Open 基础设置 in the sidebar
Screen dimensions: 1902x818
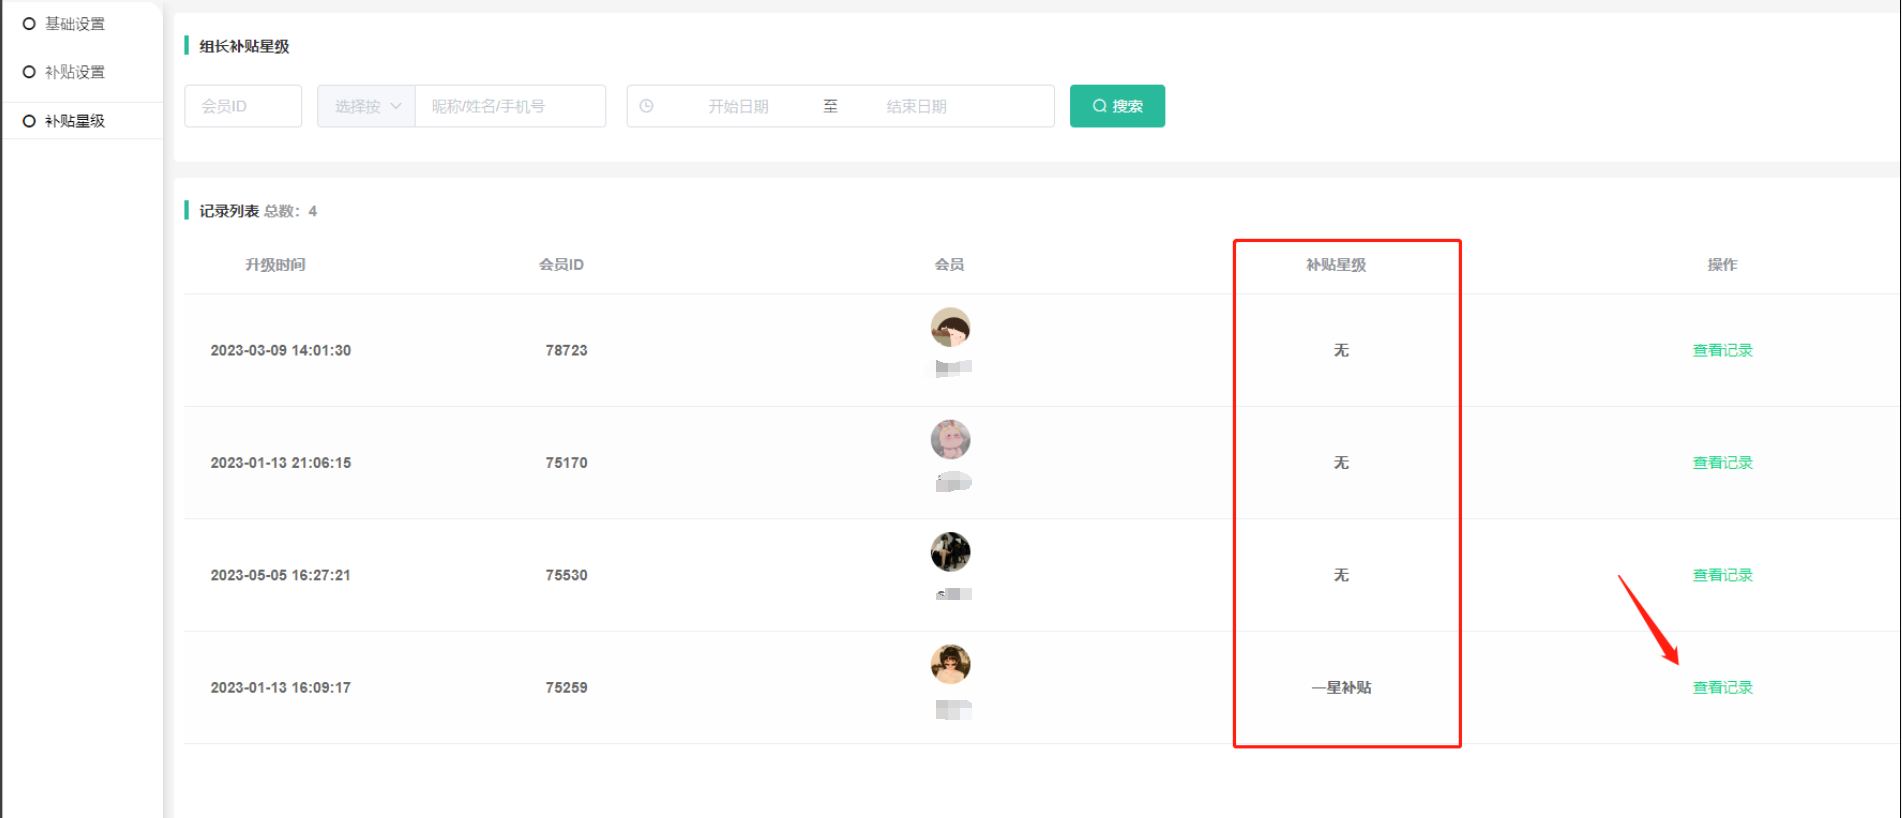point(75,24)
